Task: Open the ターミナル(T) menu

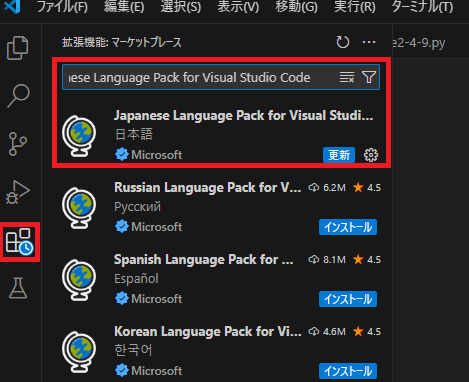Action: pyautogui.click(x=422, y=7)
